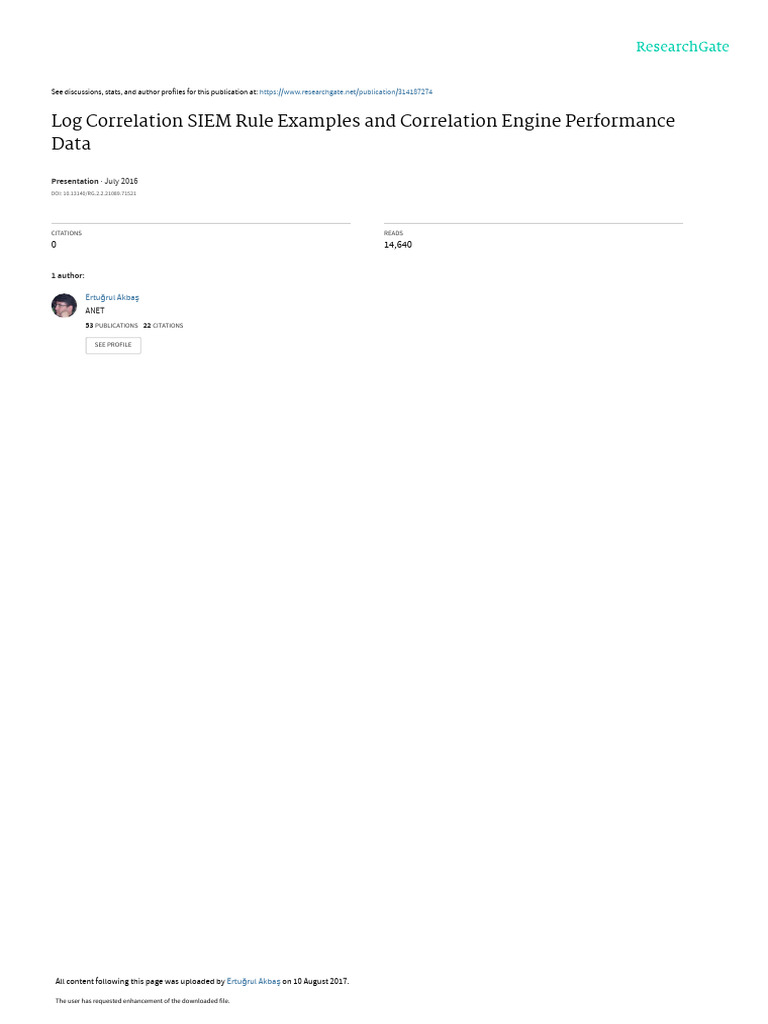The image size is (768, 1024).
Task: Click the SEE PROFILE button
Action: [113, 345]
